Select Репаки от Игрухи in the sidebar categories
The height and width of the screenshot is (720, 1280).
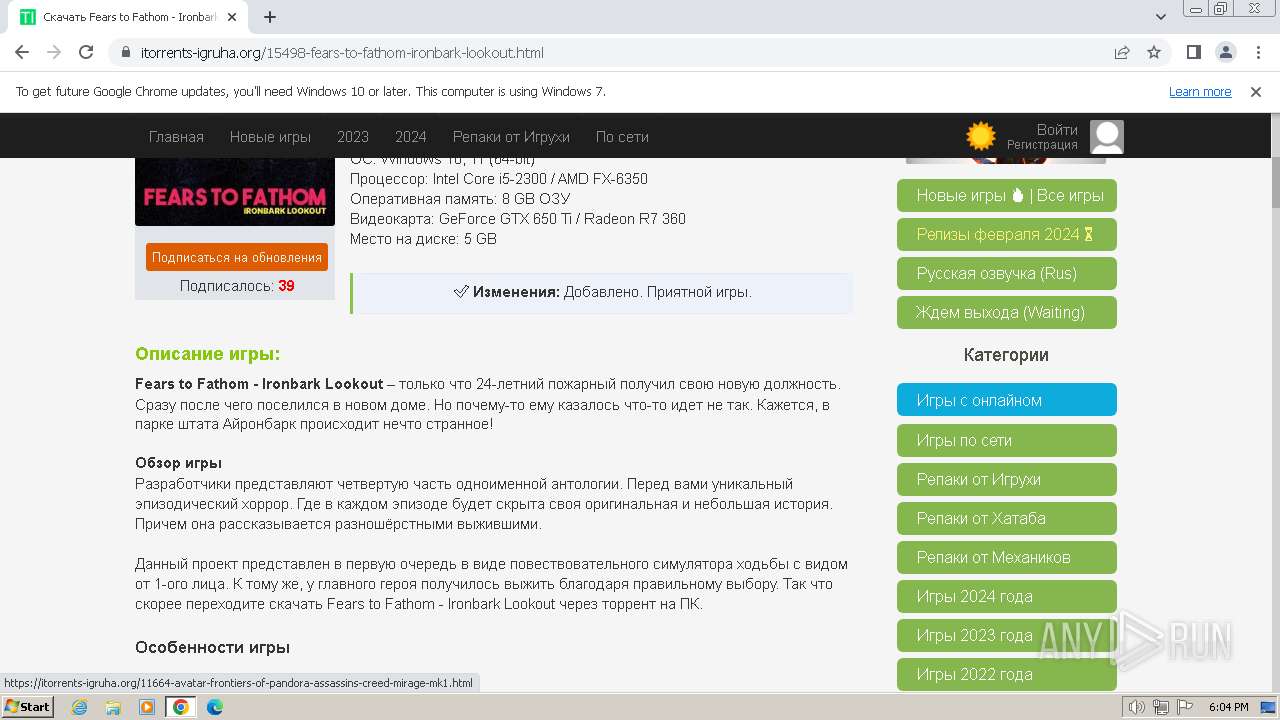[x=1007, y=479]
